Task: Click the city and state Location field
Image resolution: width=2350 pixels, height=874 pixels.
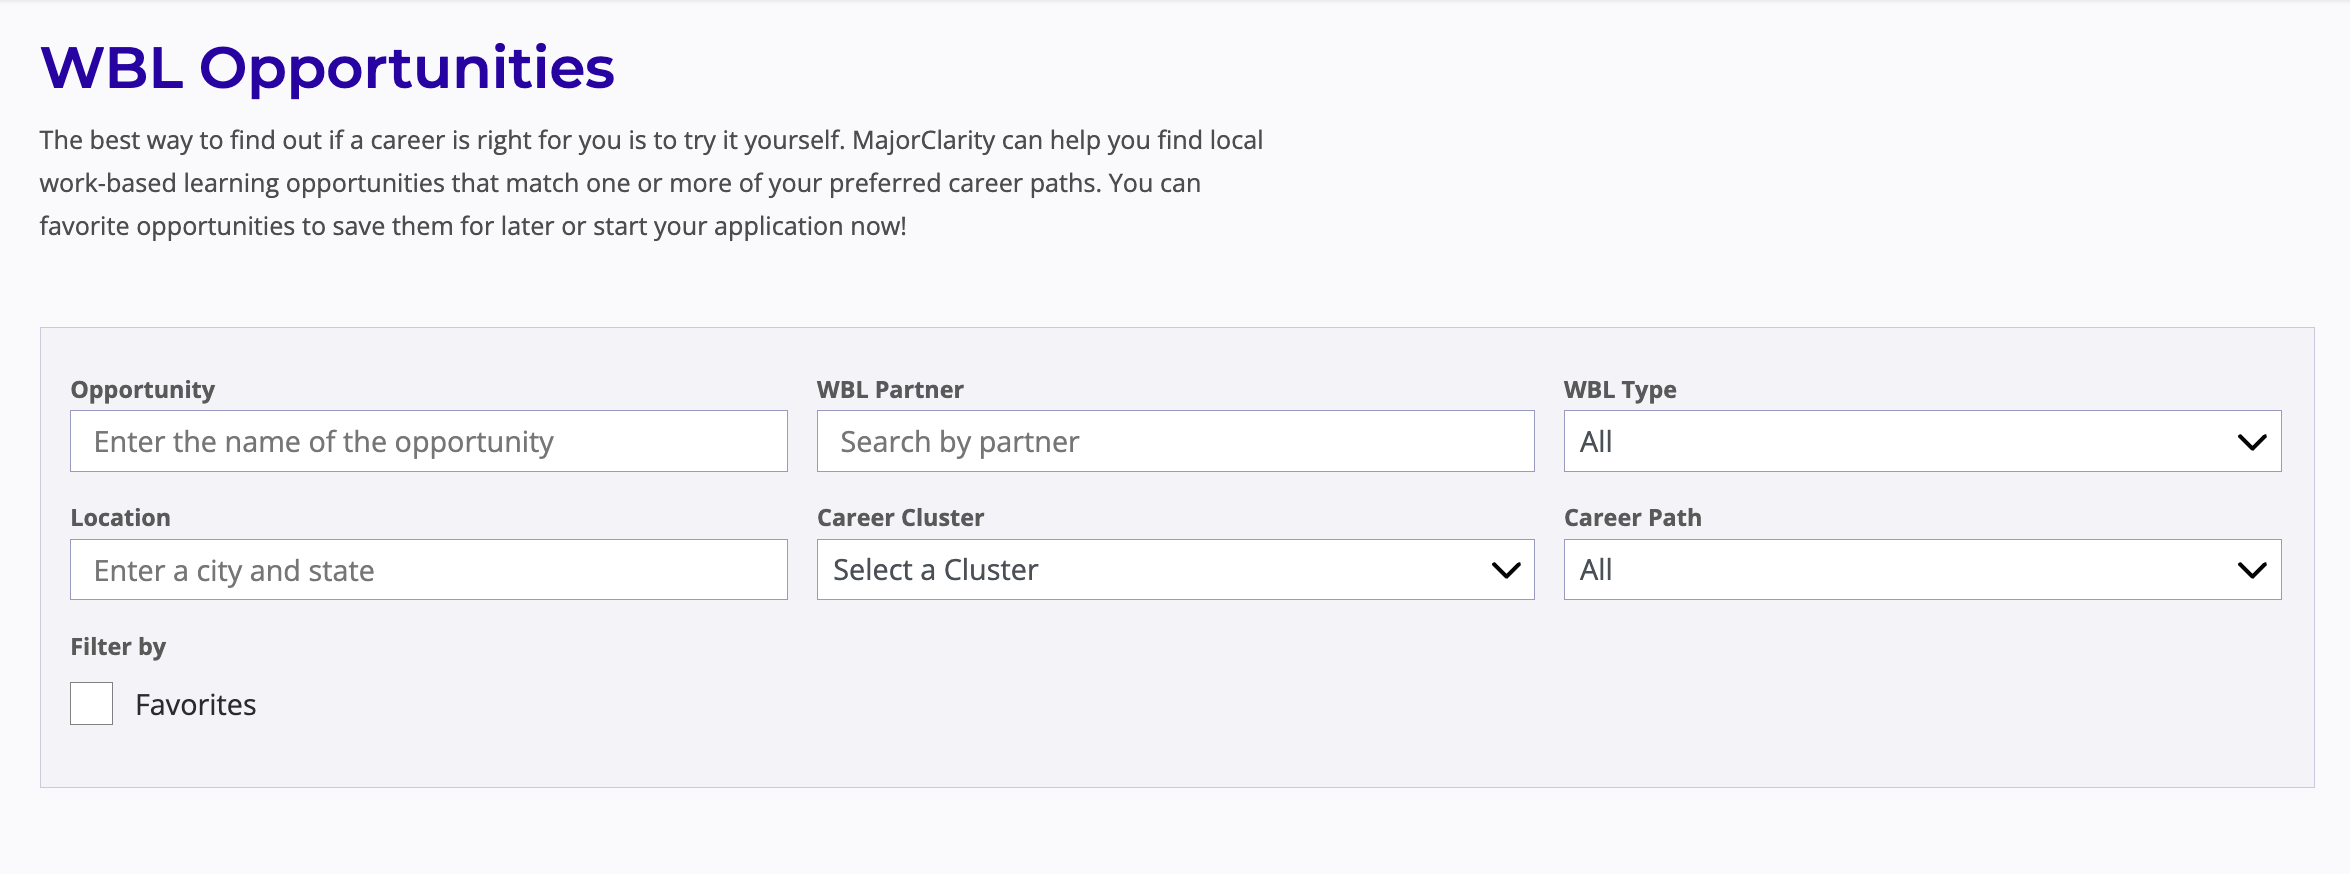Action: (428, 570)
